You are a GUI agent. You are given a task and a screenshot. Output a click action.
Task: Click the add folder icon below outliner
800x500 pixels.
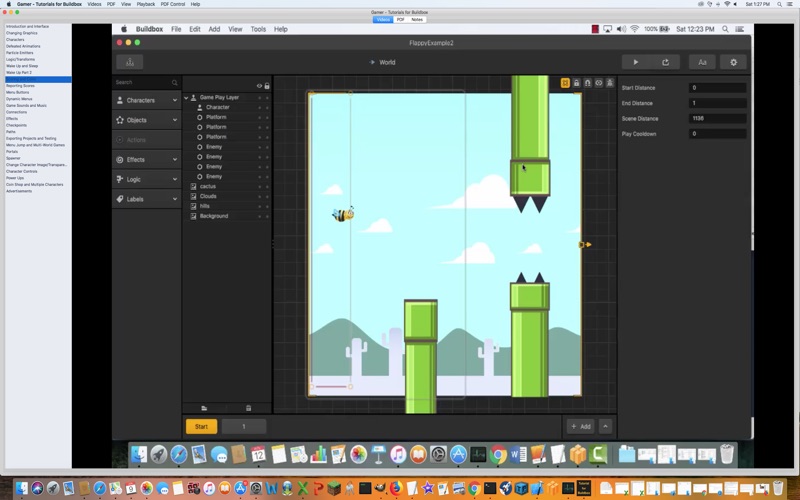204,408
